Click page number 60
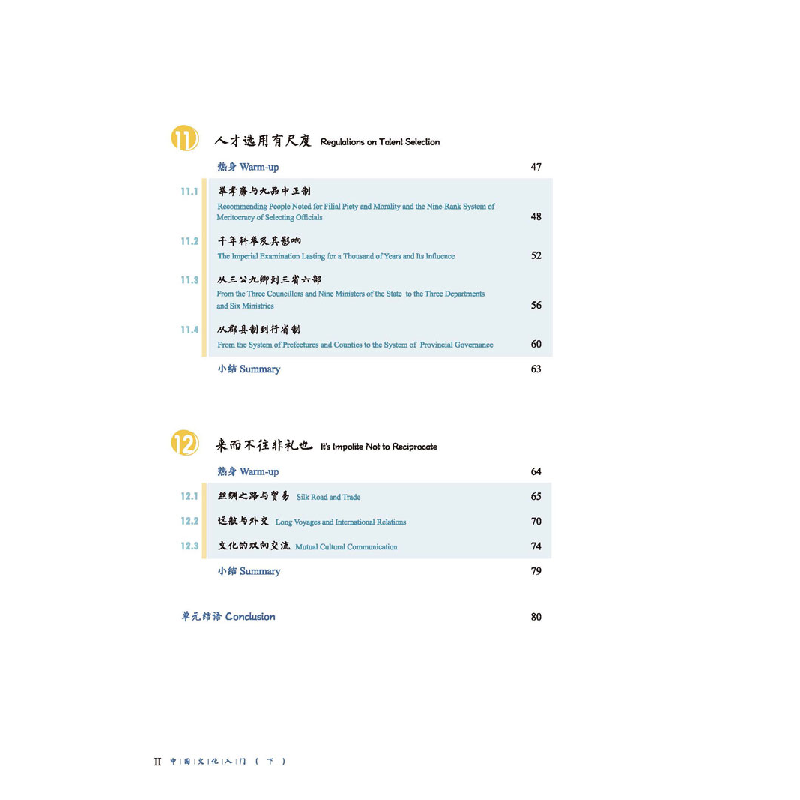800x800 pixels. 536,344
